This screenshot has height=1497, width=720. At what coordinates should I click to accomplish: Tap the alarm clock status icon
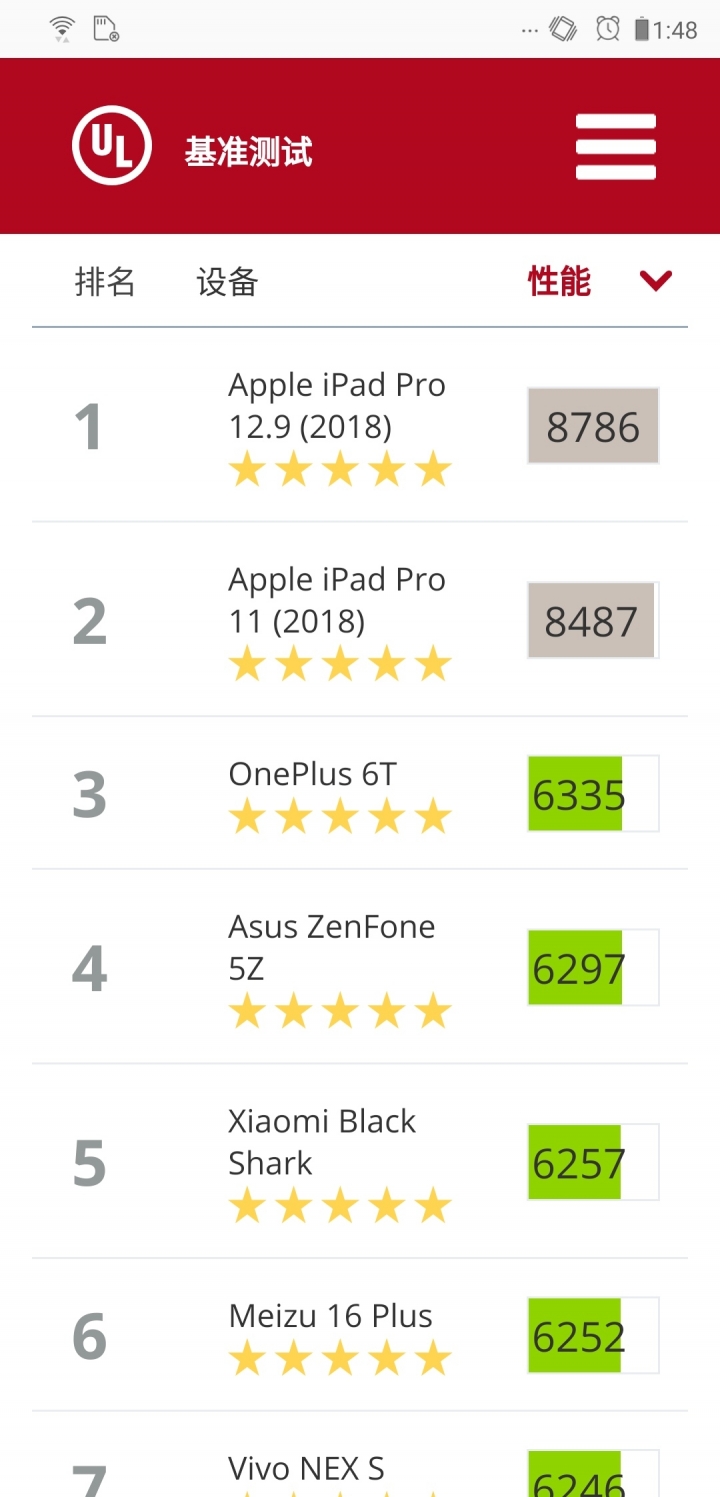608,29
